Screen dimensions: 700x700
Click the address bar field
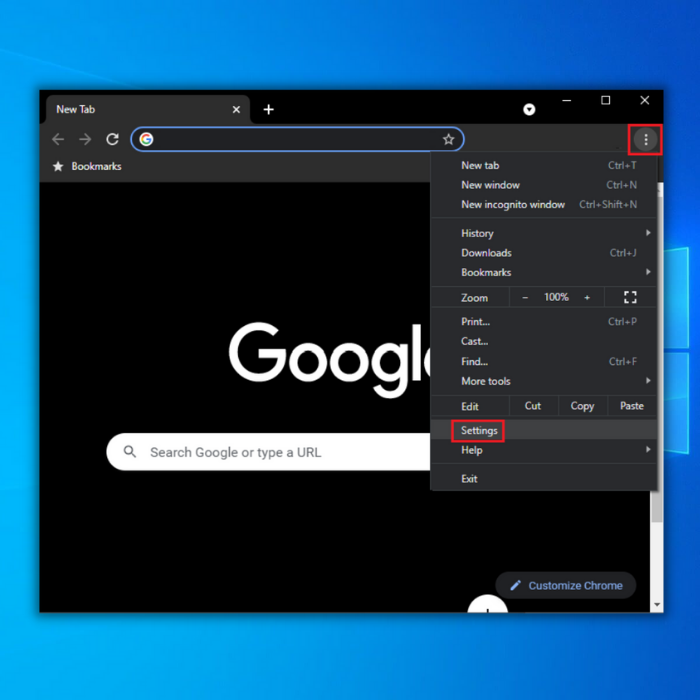click(297, 139)
